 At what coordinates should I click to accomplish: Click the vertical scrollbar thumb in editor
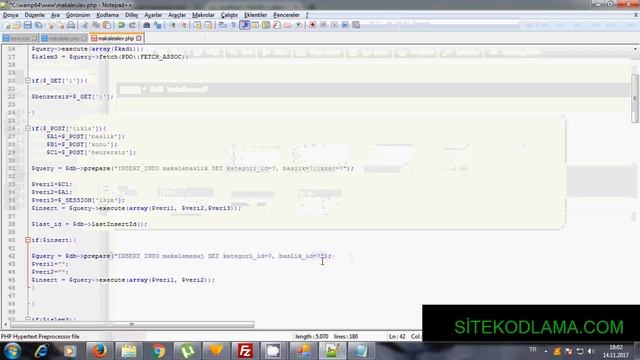tap(635, 98)
